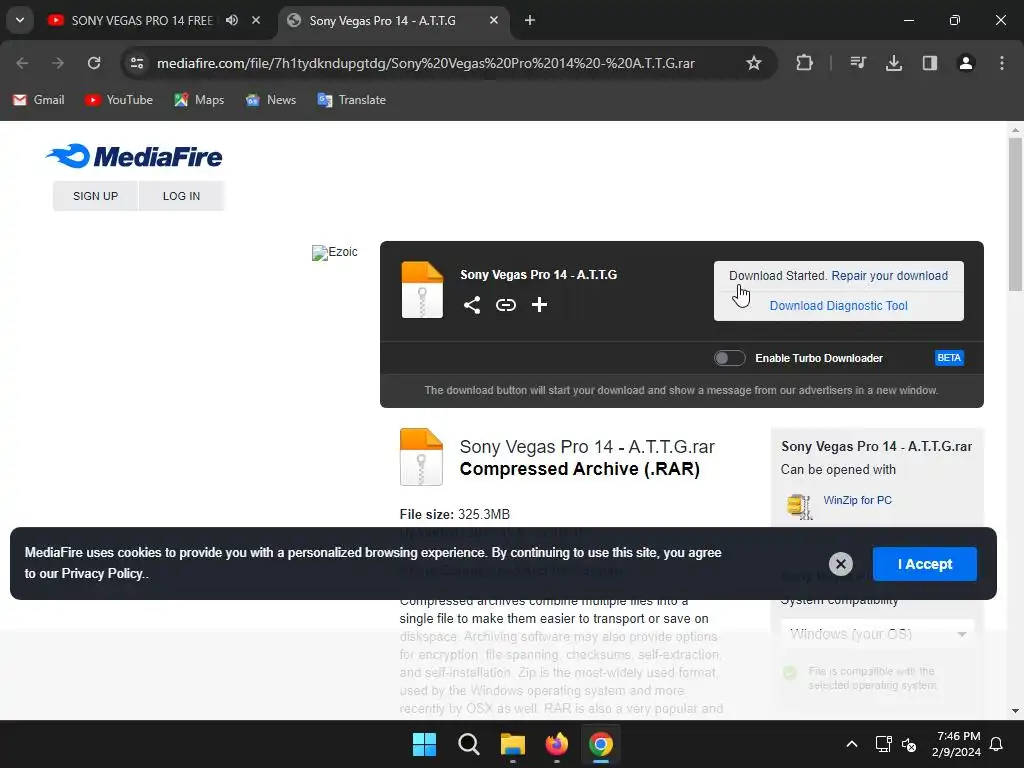Open a new browser tab

(530, 20)
